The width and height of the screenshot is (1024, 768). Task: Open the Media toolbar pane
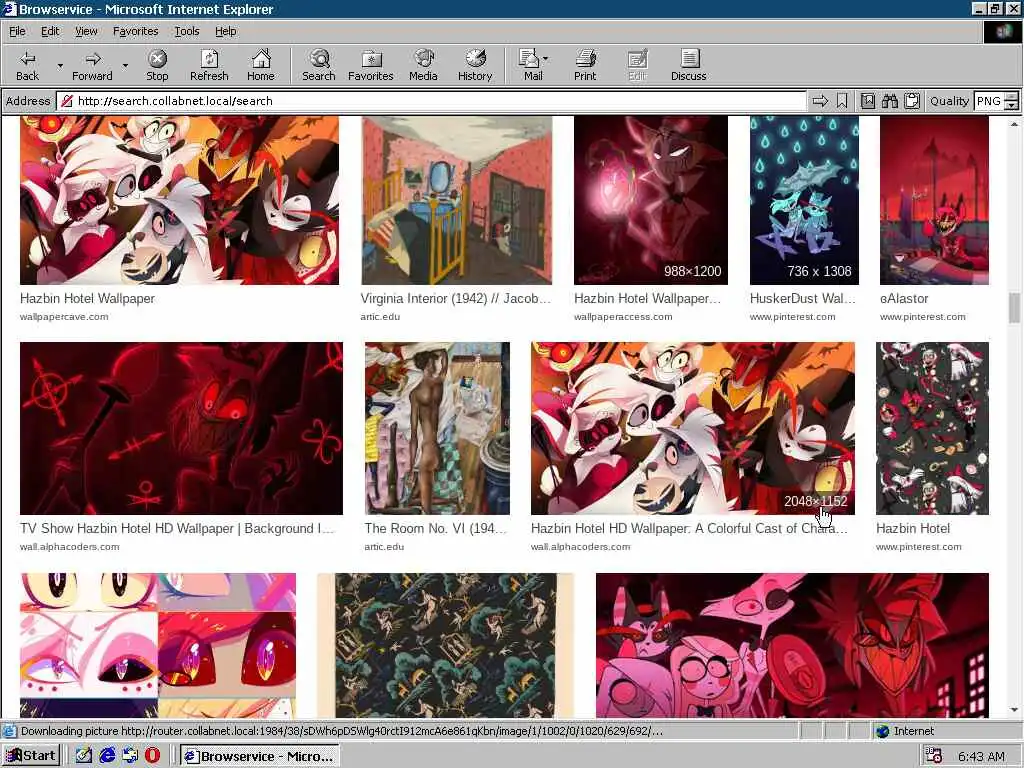pos(423,66)
